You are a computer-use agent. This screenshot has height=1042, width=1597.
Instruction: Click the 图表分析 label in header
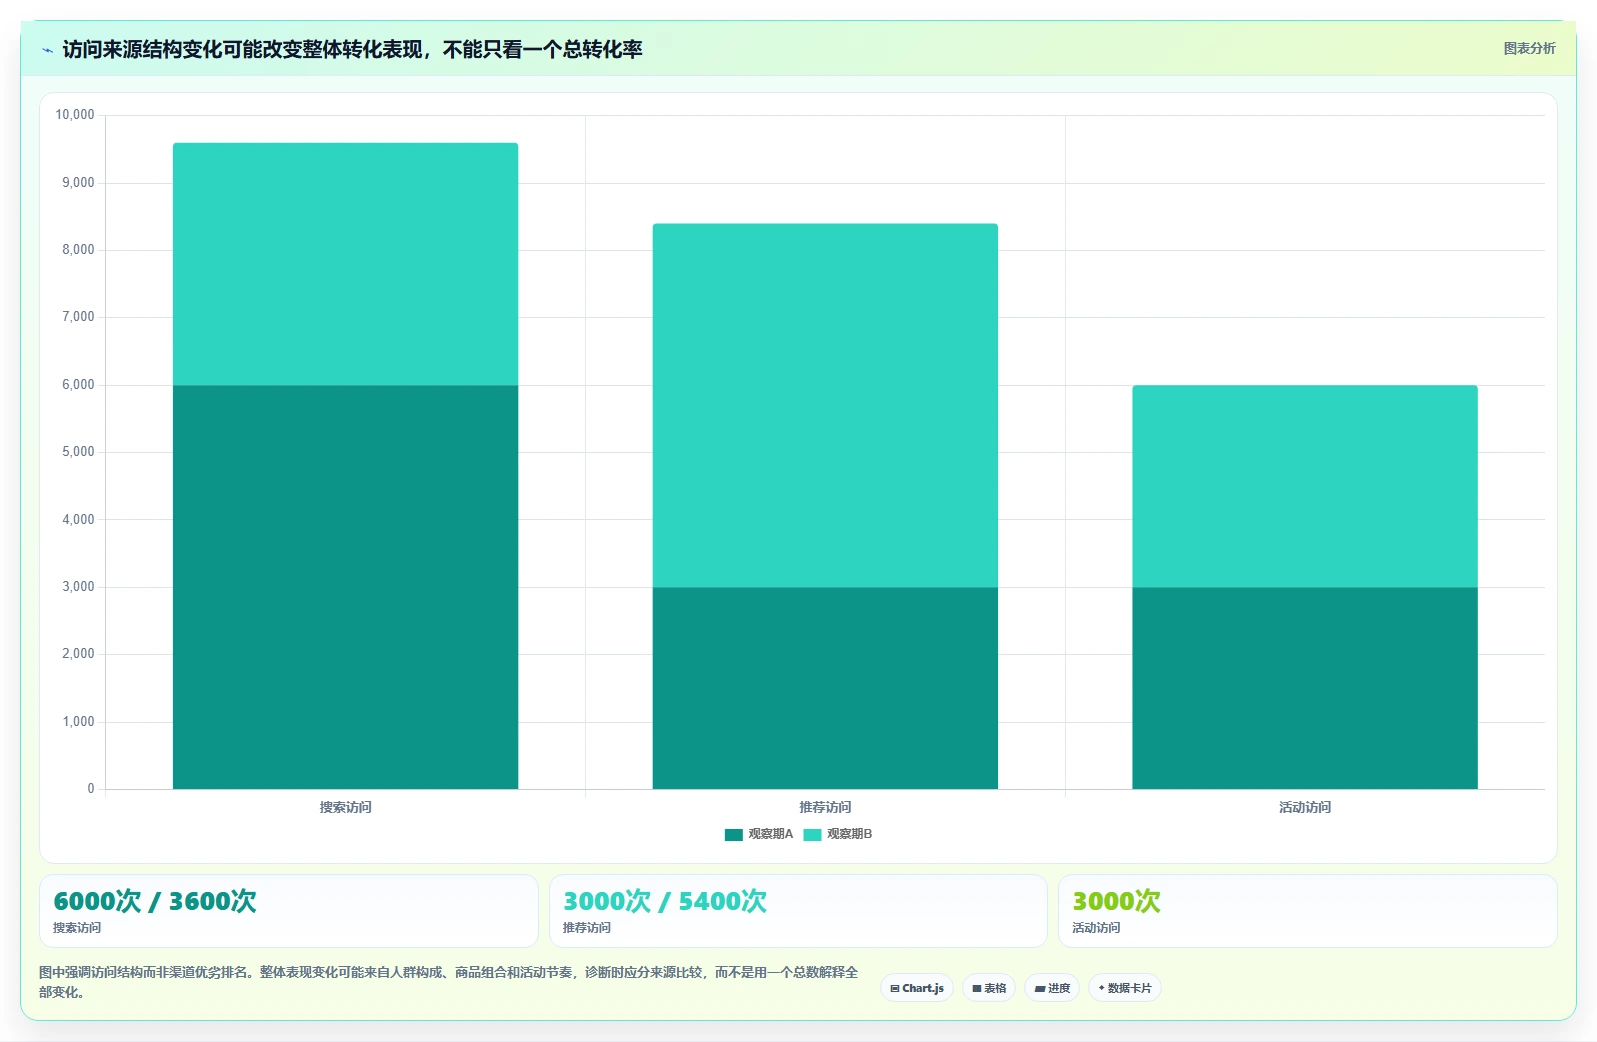point(1529,48)
